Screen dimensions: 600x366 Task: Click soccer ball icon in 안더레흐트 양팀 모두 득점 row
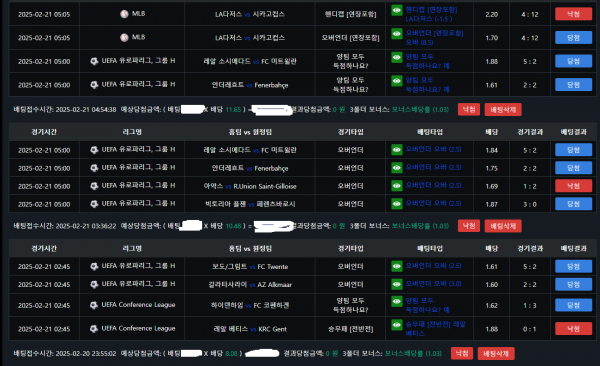tap(94, 85)
